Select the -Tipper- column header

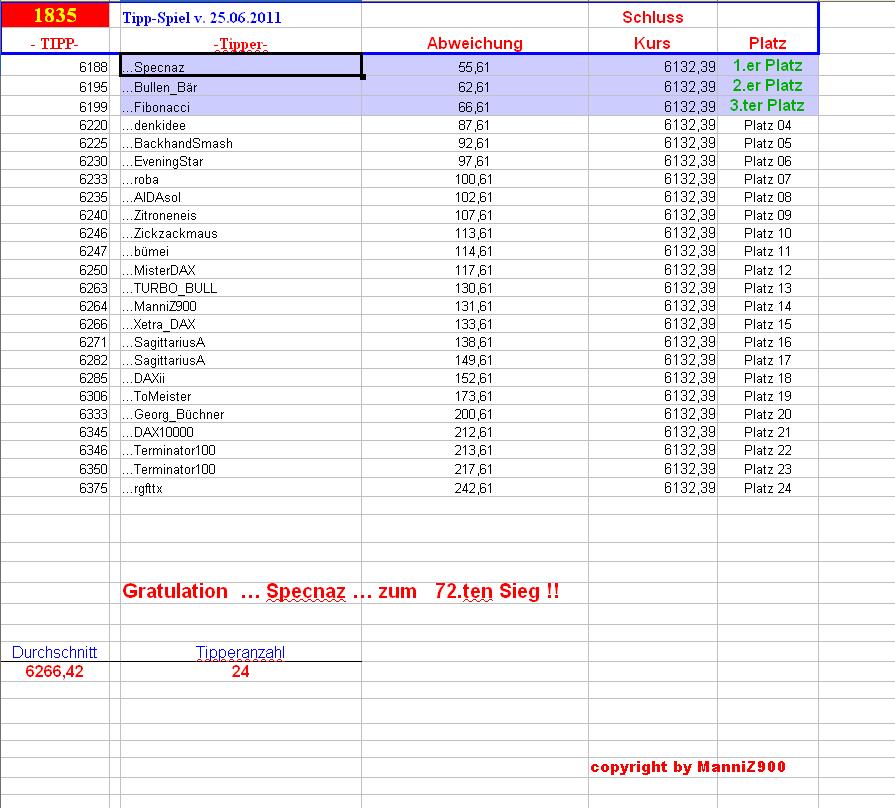coord(240,44)
